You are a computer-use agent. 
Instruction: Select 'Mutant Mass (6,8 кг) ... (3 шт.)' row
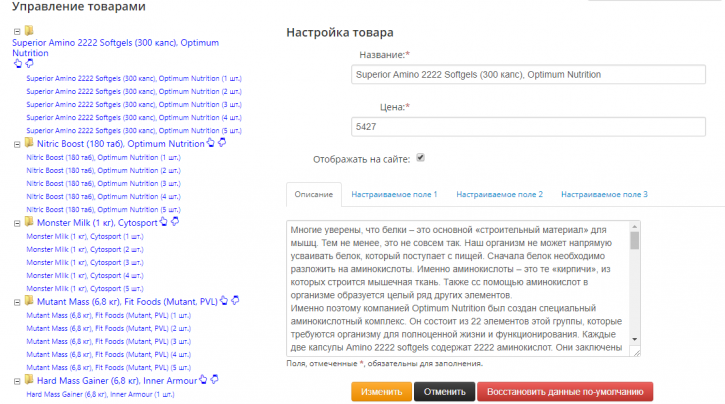(x=109, y=342)
